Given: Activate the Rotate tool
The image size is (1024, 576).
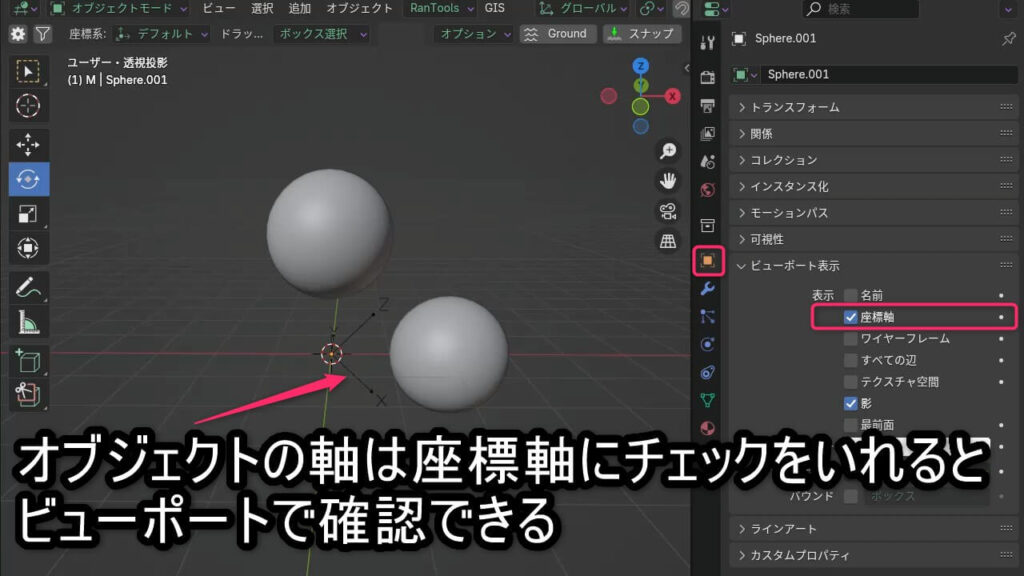Looking at the screenshot, I should coord(28,179).
